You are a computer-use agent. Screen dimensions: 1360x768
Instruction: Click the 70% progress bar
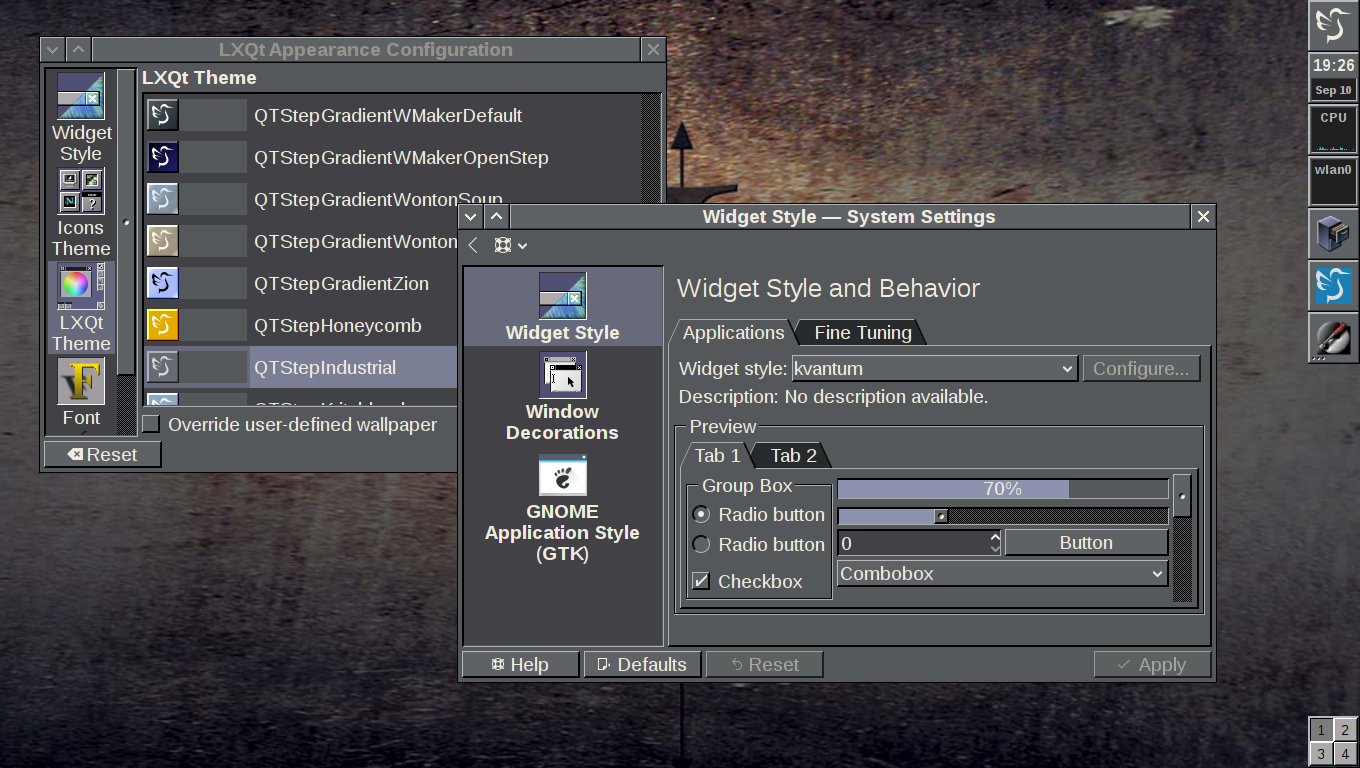(1002, 489)
